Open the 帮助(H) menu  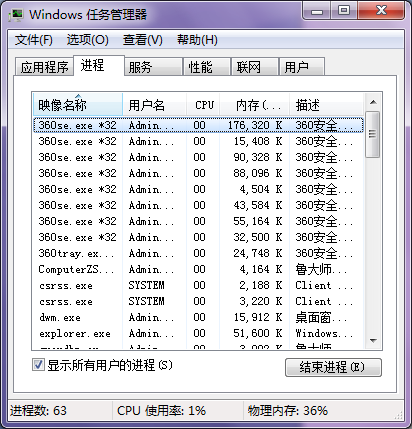click(197, 40)
